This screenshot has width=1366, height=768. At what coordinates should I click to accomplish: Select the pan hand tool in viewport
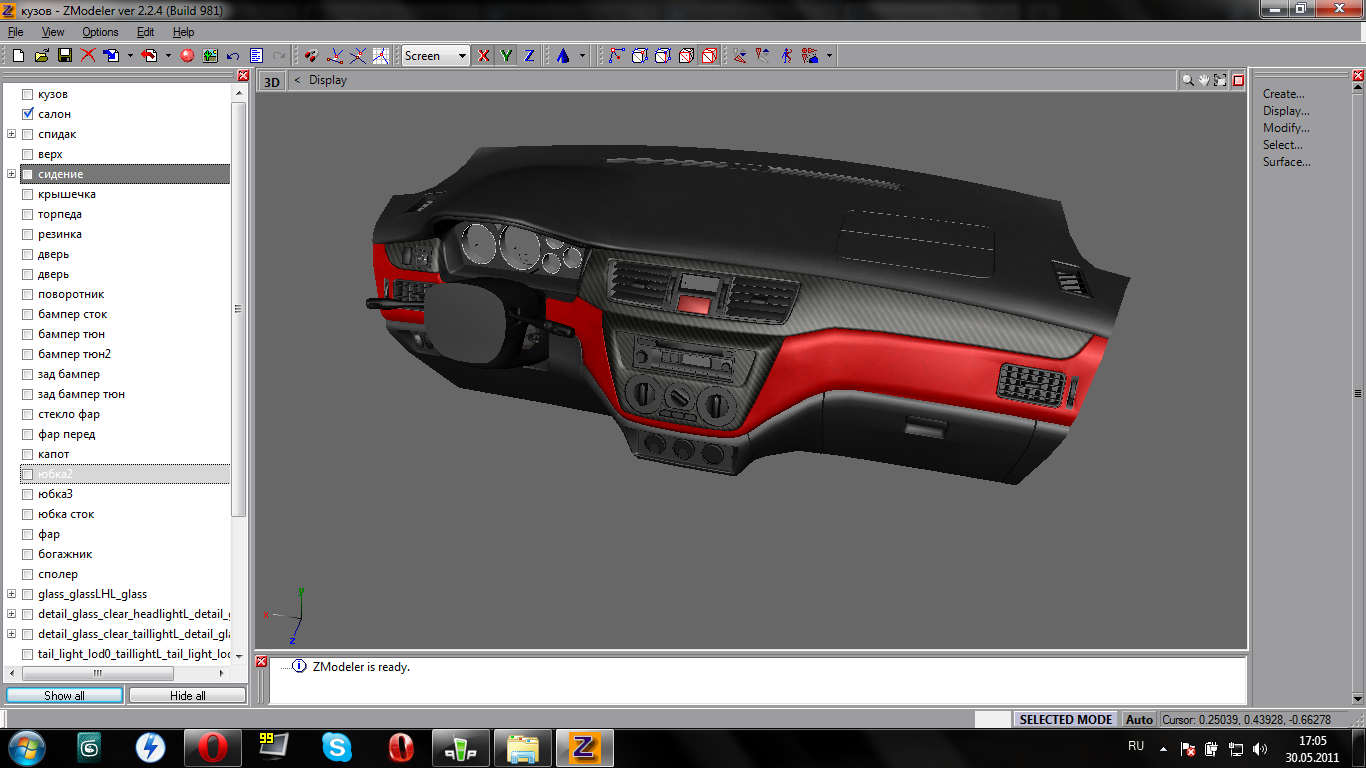[1204, 80]
